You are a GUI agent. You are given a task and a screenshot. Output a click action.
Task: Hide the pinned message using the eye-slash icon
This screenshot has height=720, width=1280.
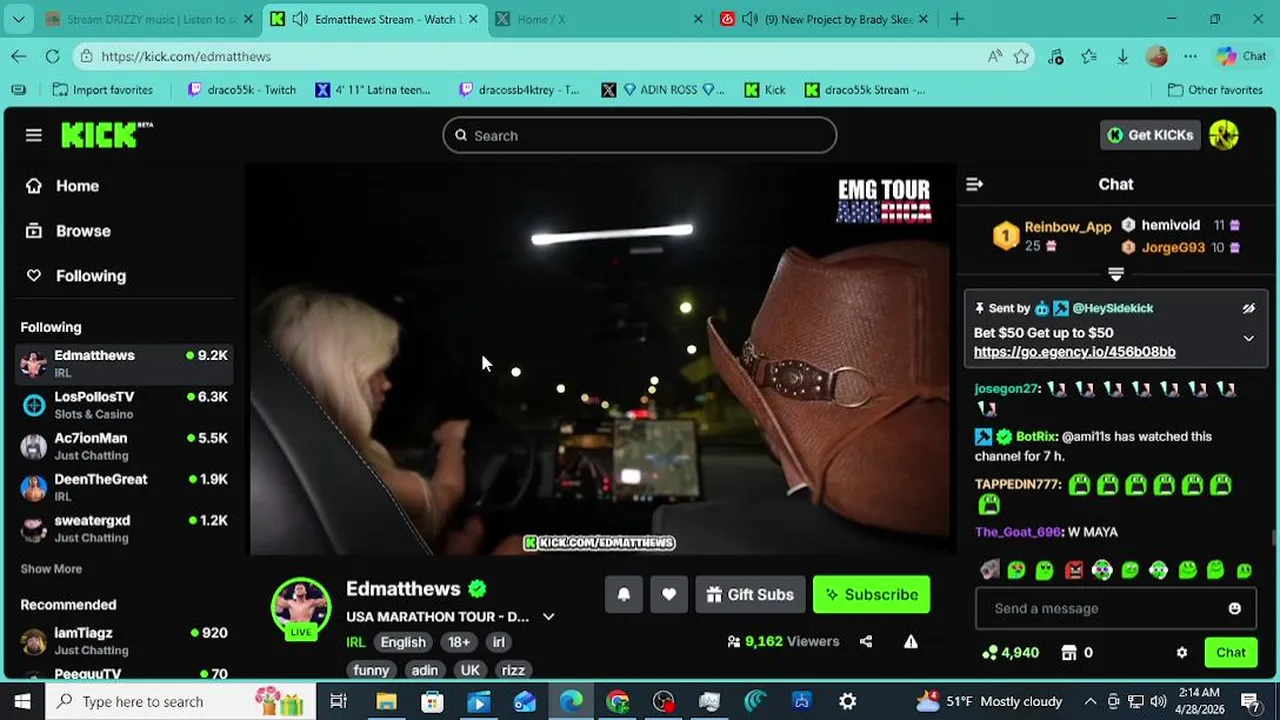(x=1248, y=309)
